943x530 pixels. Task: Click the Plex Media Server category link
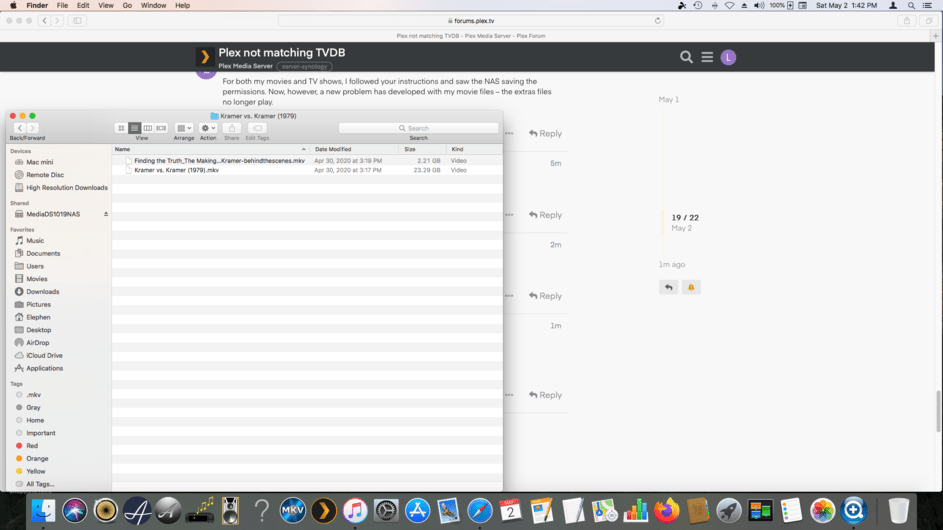click(x=245, y=66)
